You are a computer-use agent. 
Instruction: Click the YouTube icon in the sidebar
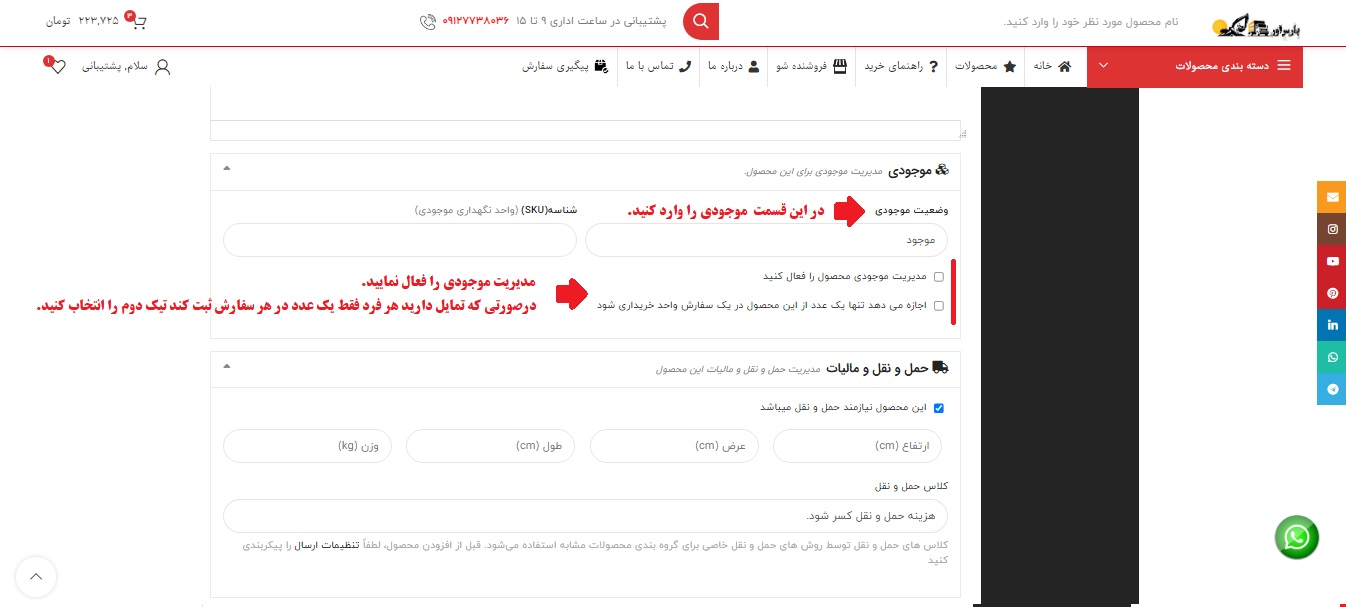[x=1331, y=261]
